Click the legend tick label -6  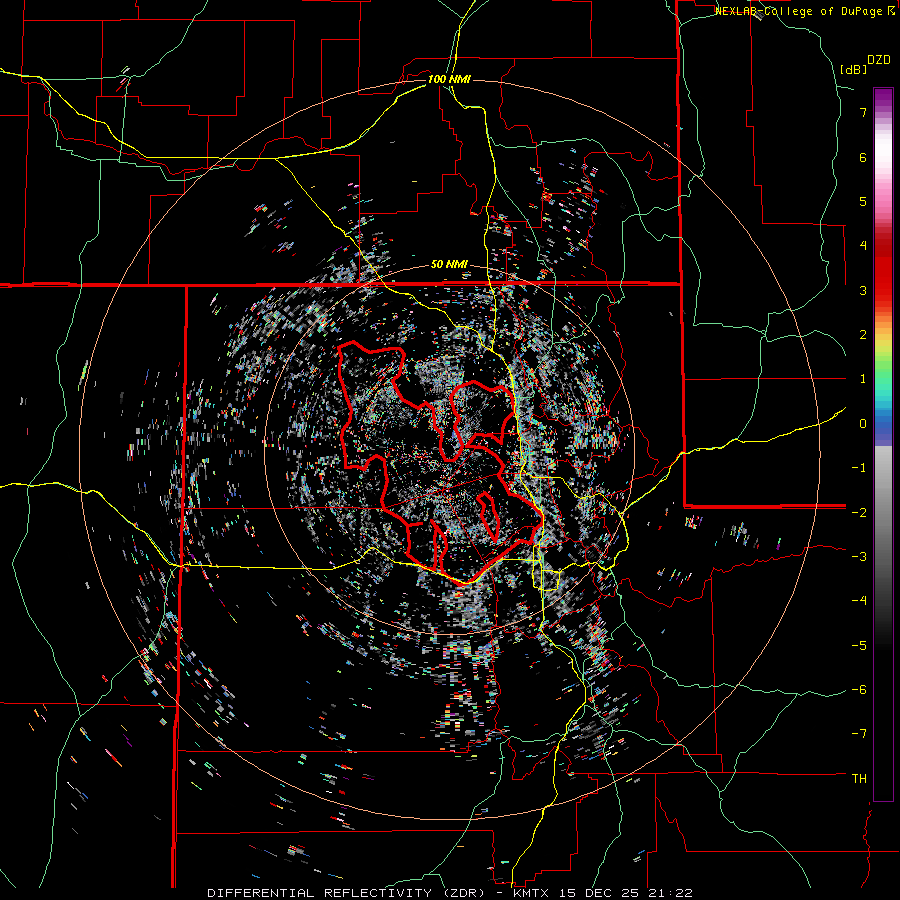[859, 689]
